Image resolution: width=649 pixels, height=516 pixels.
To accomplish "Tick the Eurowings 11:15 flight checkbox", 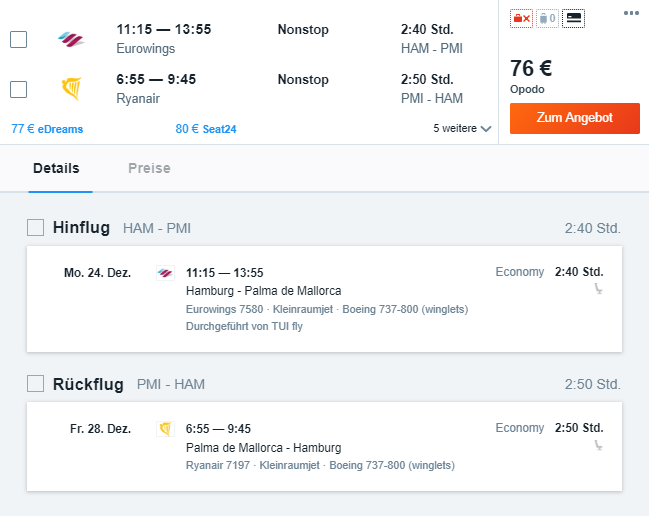I will 19,39.
